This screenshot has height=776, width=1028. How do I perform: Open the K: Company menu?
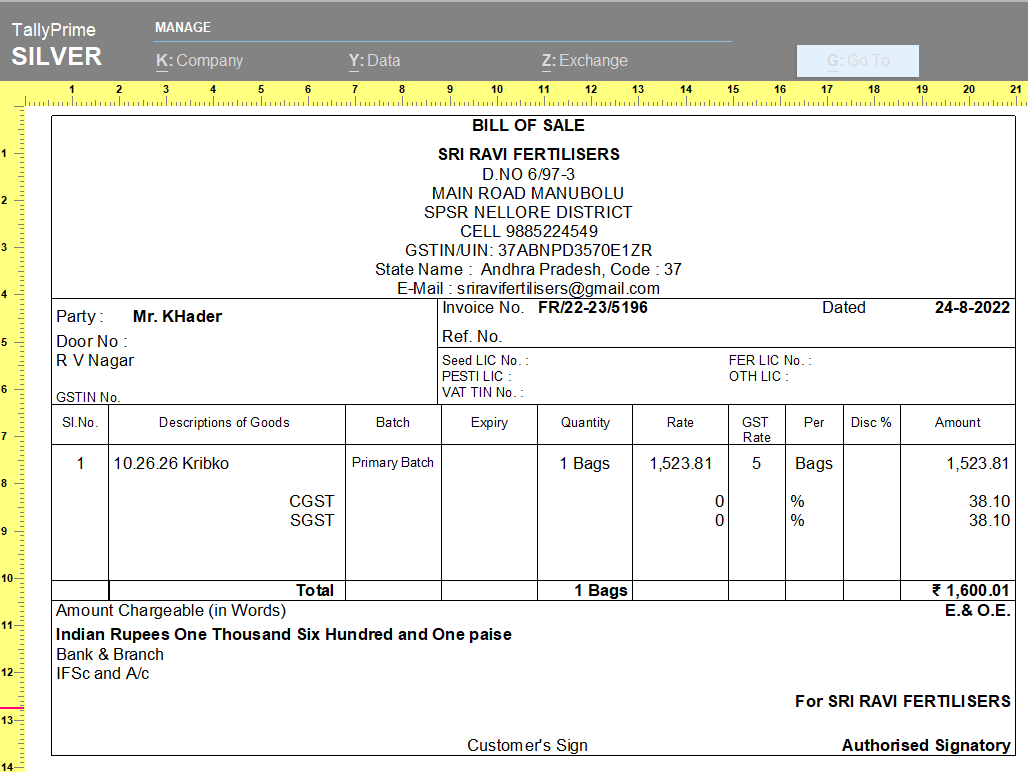coord(199,61)
